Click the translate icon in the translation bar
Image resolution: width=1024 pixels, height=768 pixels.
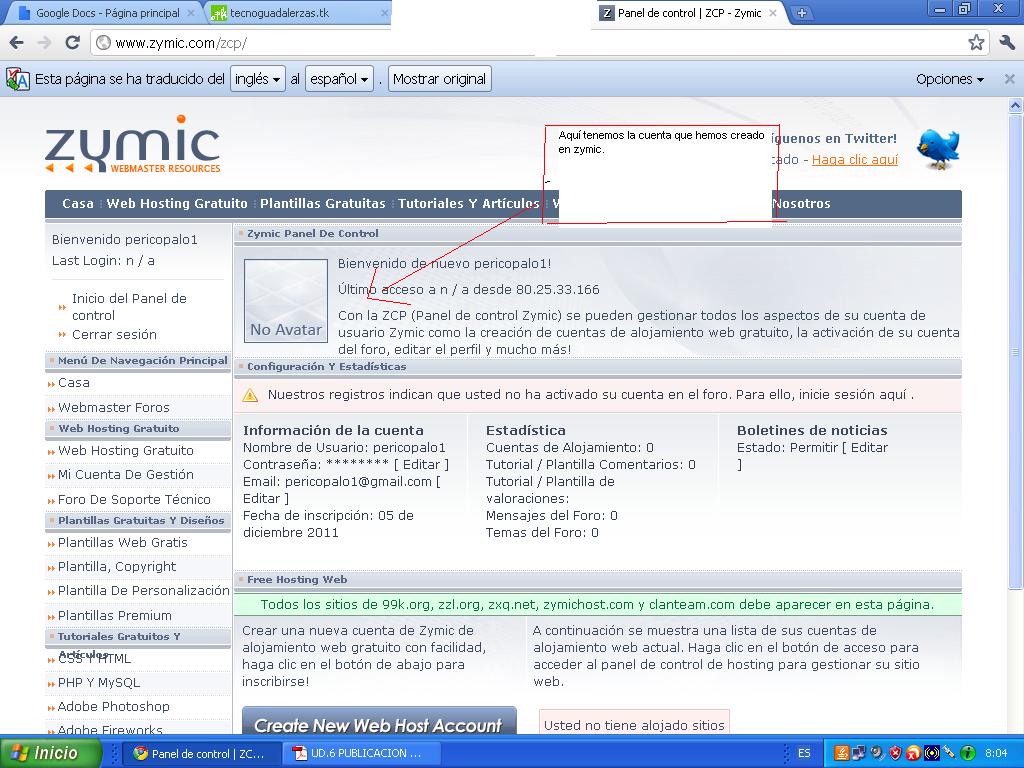[18, 79]
